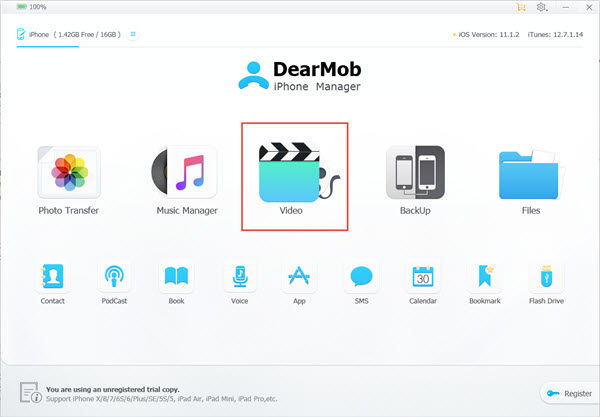This screenshot has width=600, height=417.
Task: Open the BackUp phones icon
Action: [x=415, y=172]
